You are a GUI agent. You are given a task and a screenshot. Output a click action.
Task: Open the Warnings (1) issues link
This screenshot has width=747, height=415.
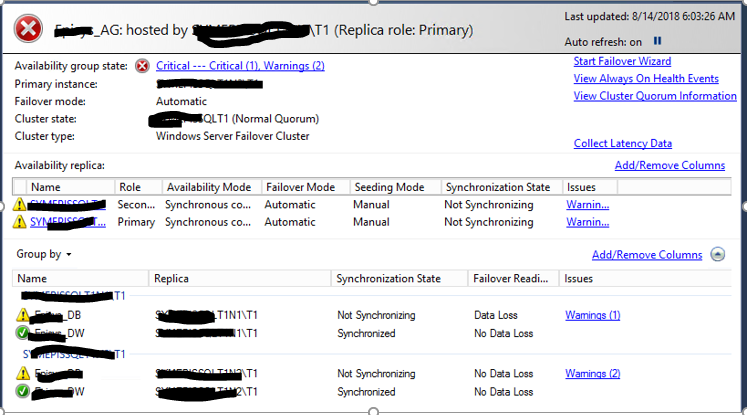(593, 315)
